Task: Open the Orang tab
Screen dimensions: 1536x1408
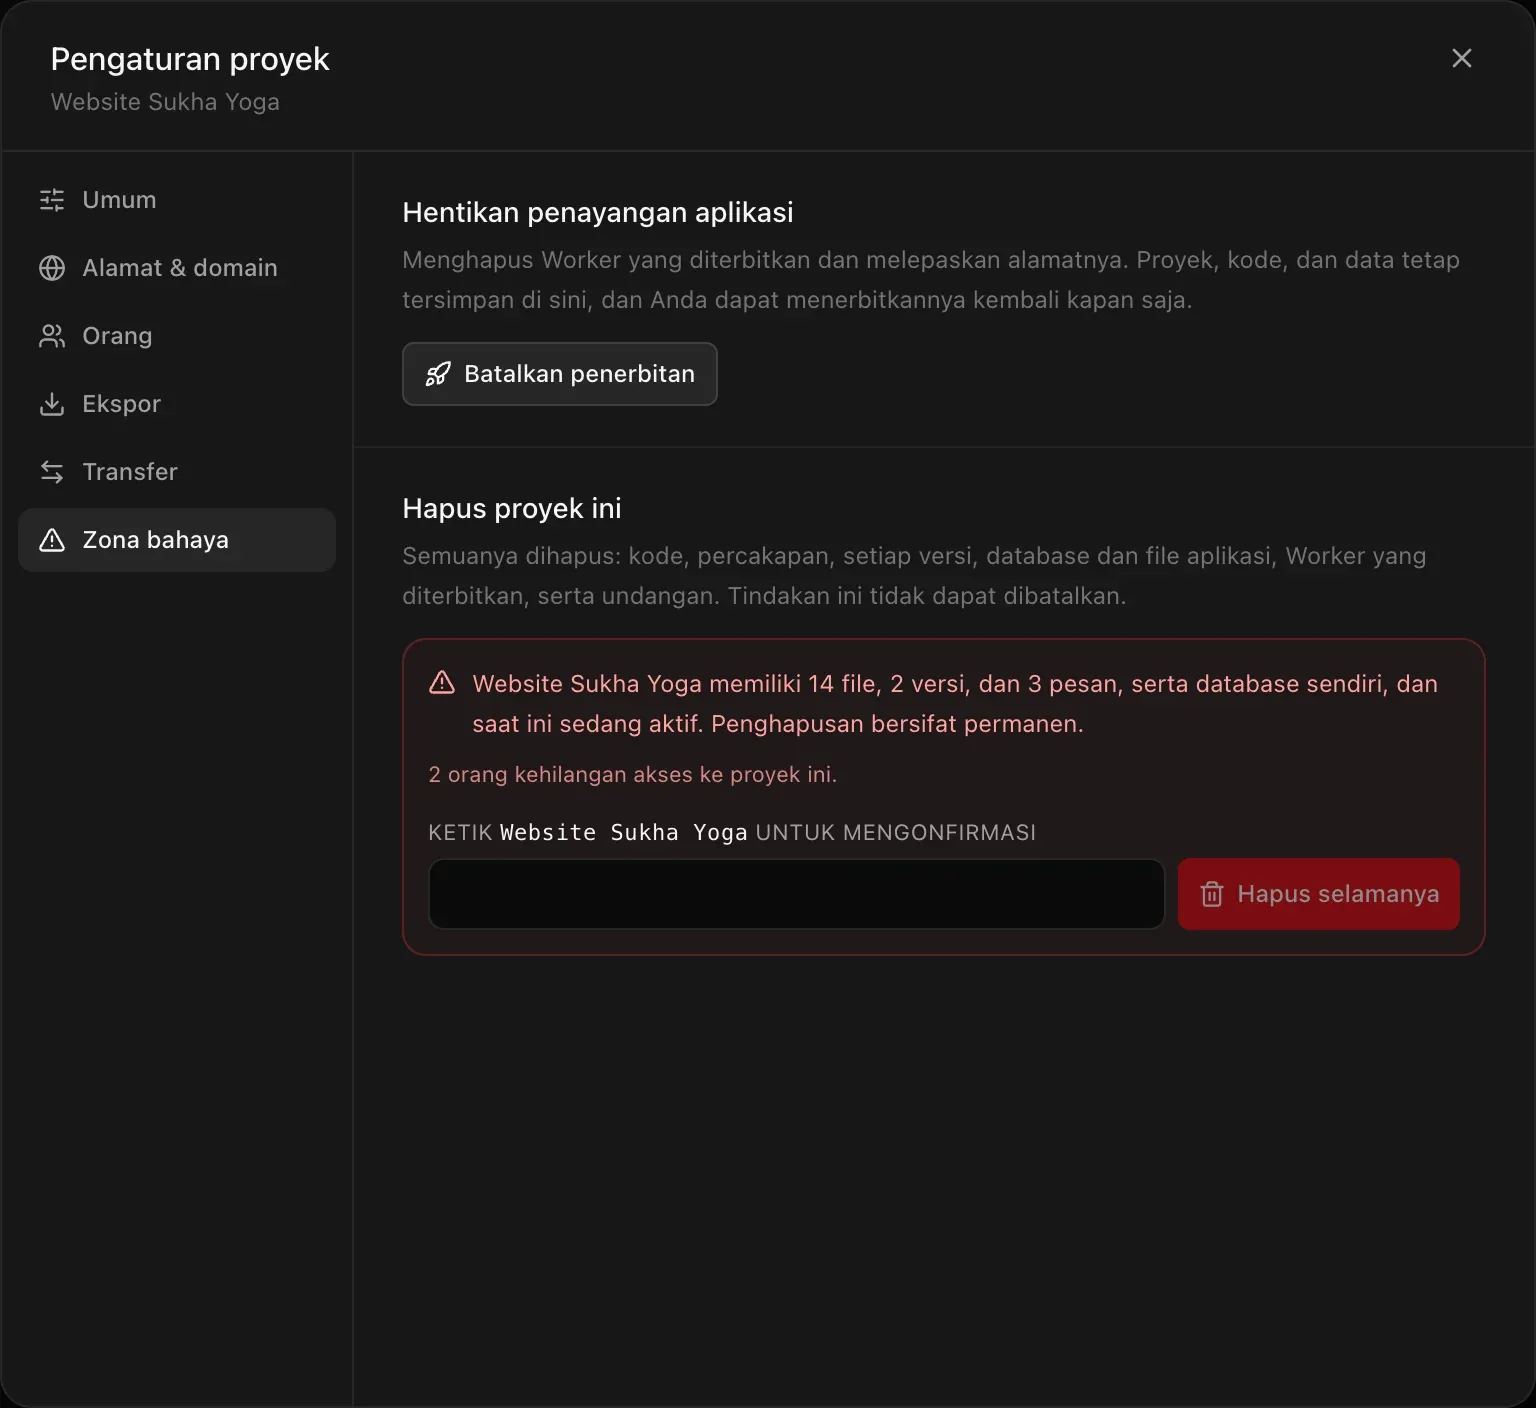Action: coord(177,336)
